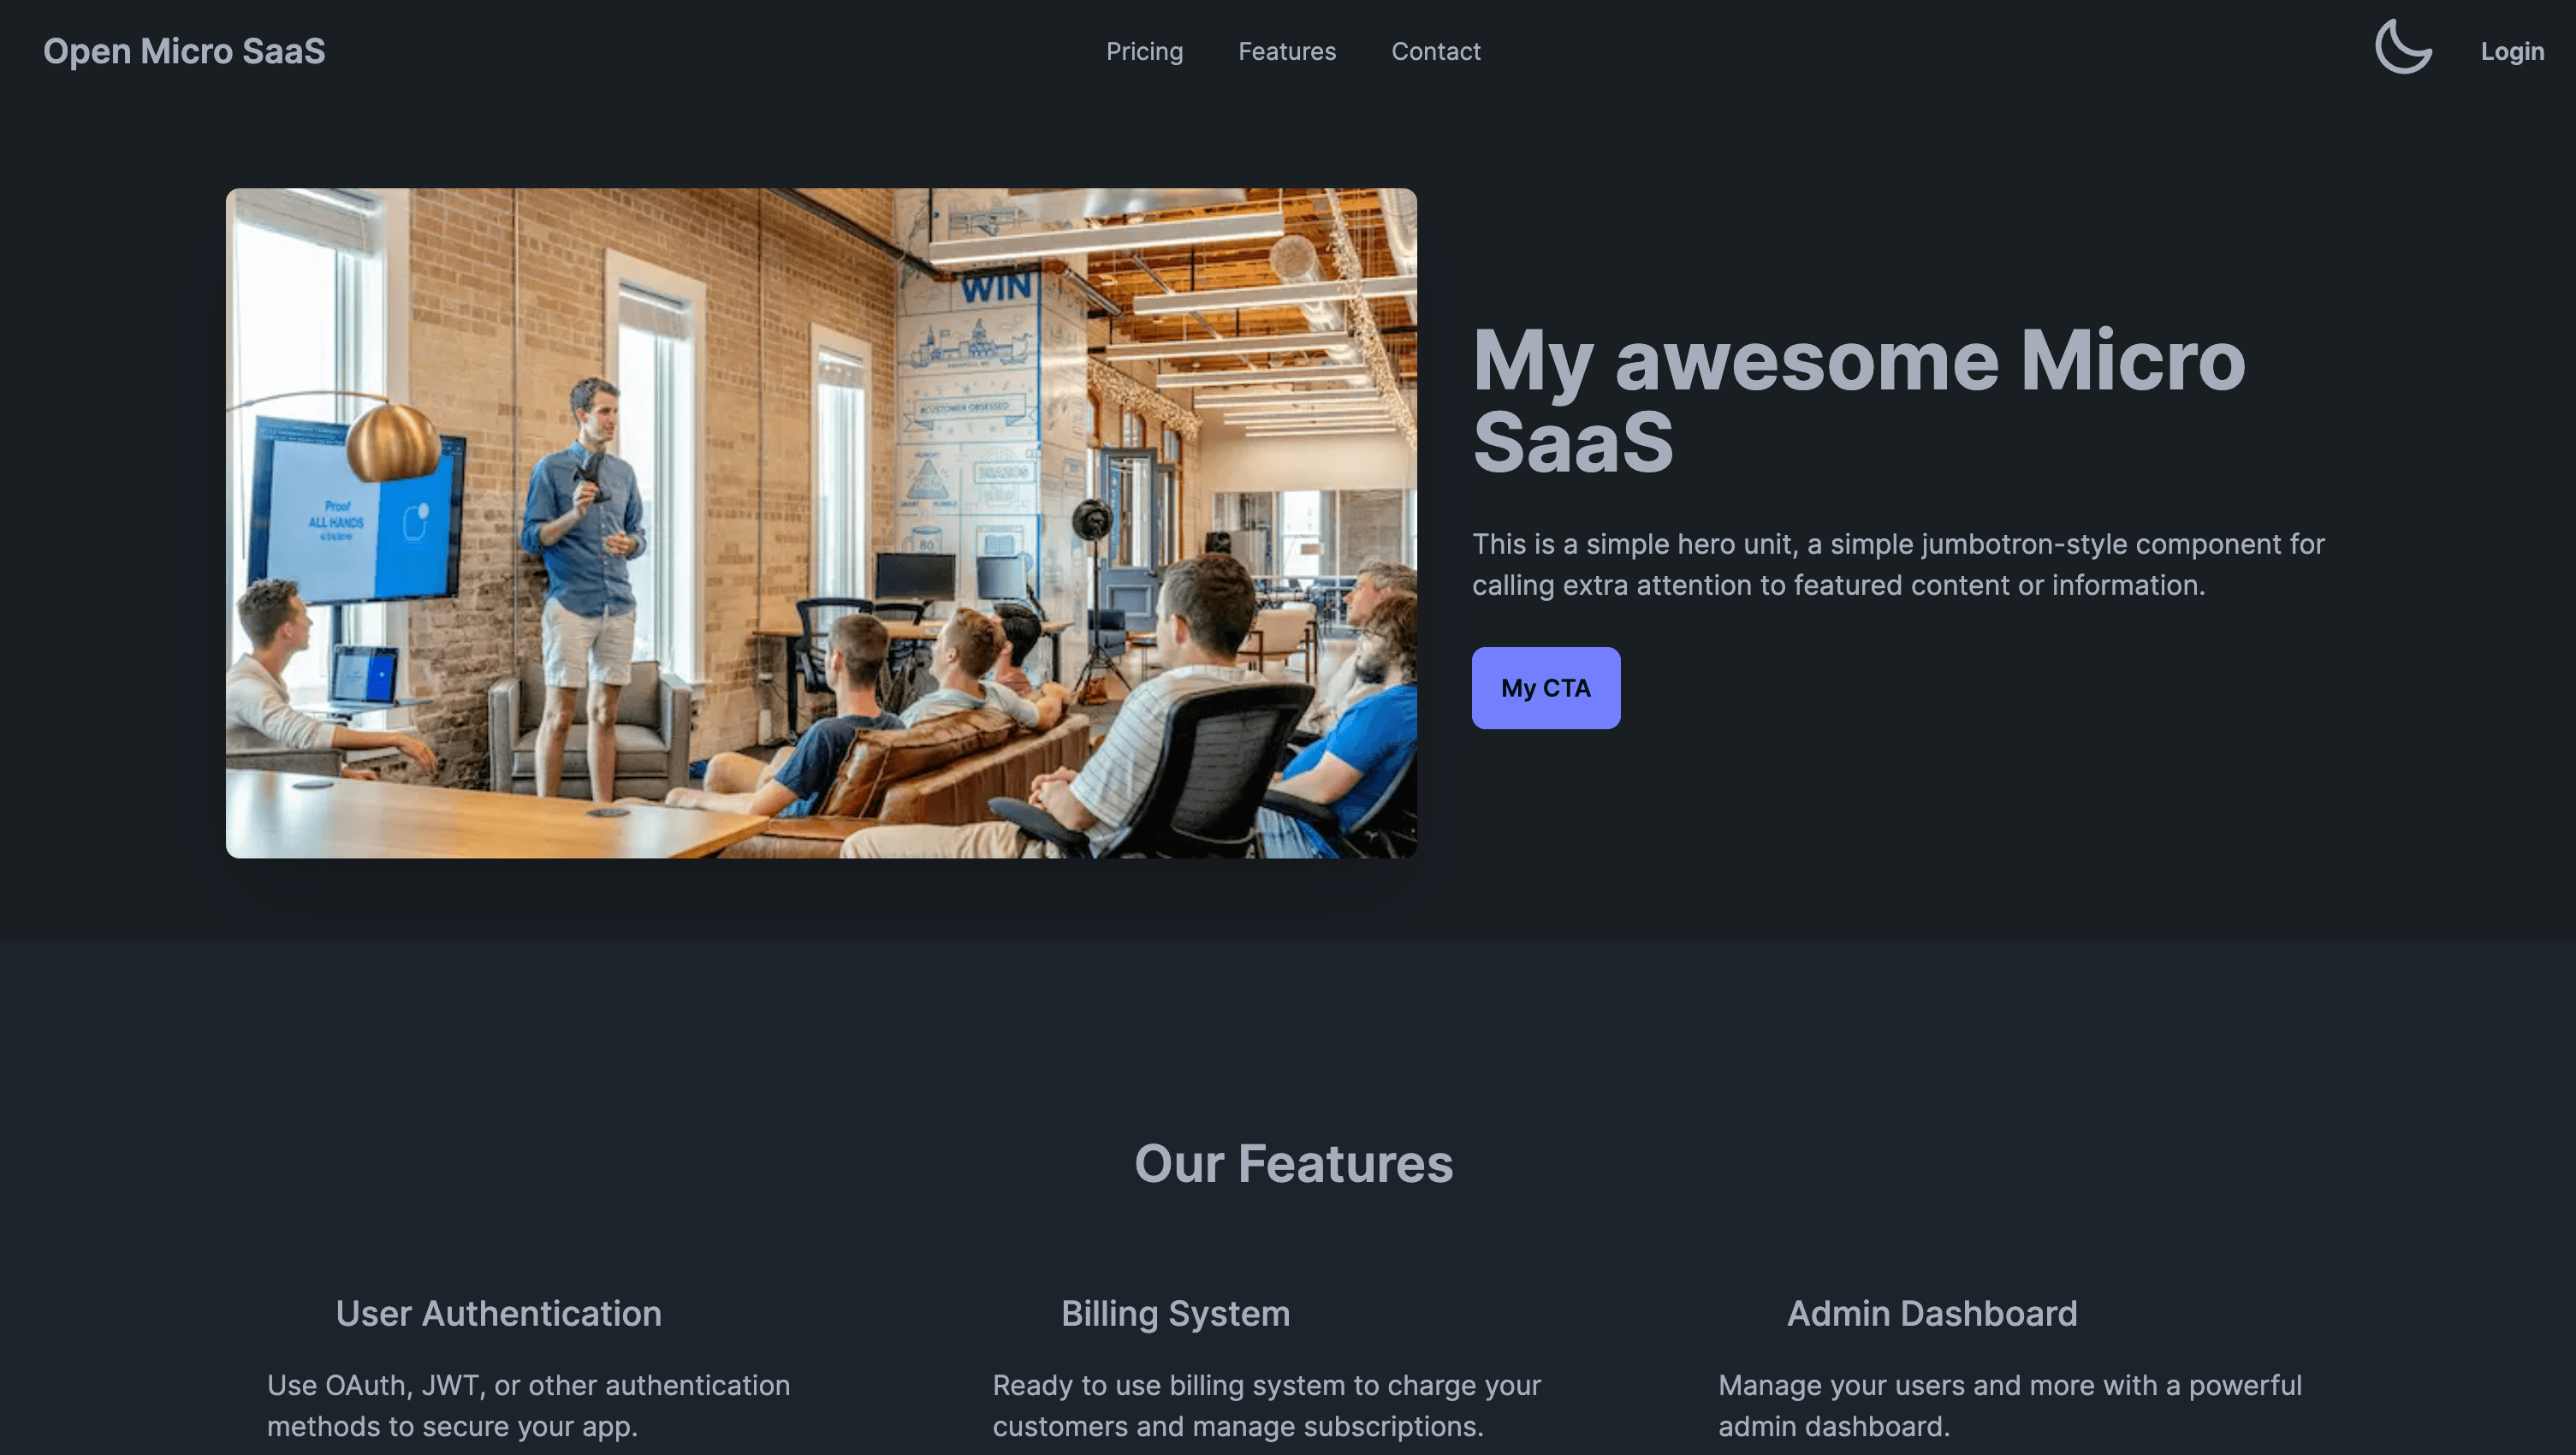The height and width of the screenshot is (1455, 2576).
Task: Click the hero description starting "This is a simple hero unit"
Action: (x=1898, y=565)
